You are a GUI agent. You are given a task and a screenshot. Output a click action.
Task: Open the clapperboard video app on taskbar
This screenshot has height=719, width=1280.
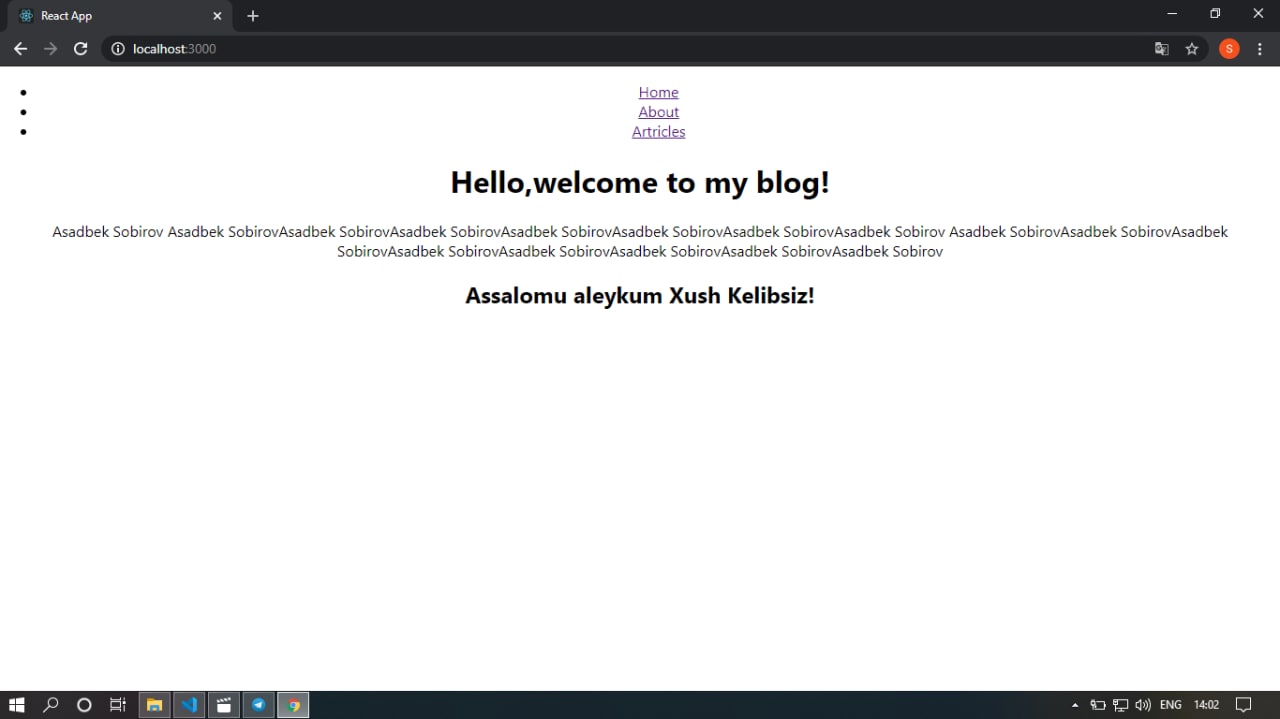pyautogui.click(x=223, y=705)
